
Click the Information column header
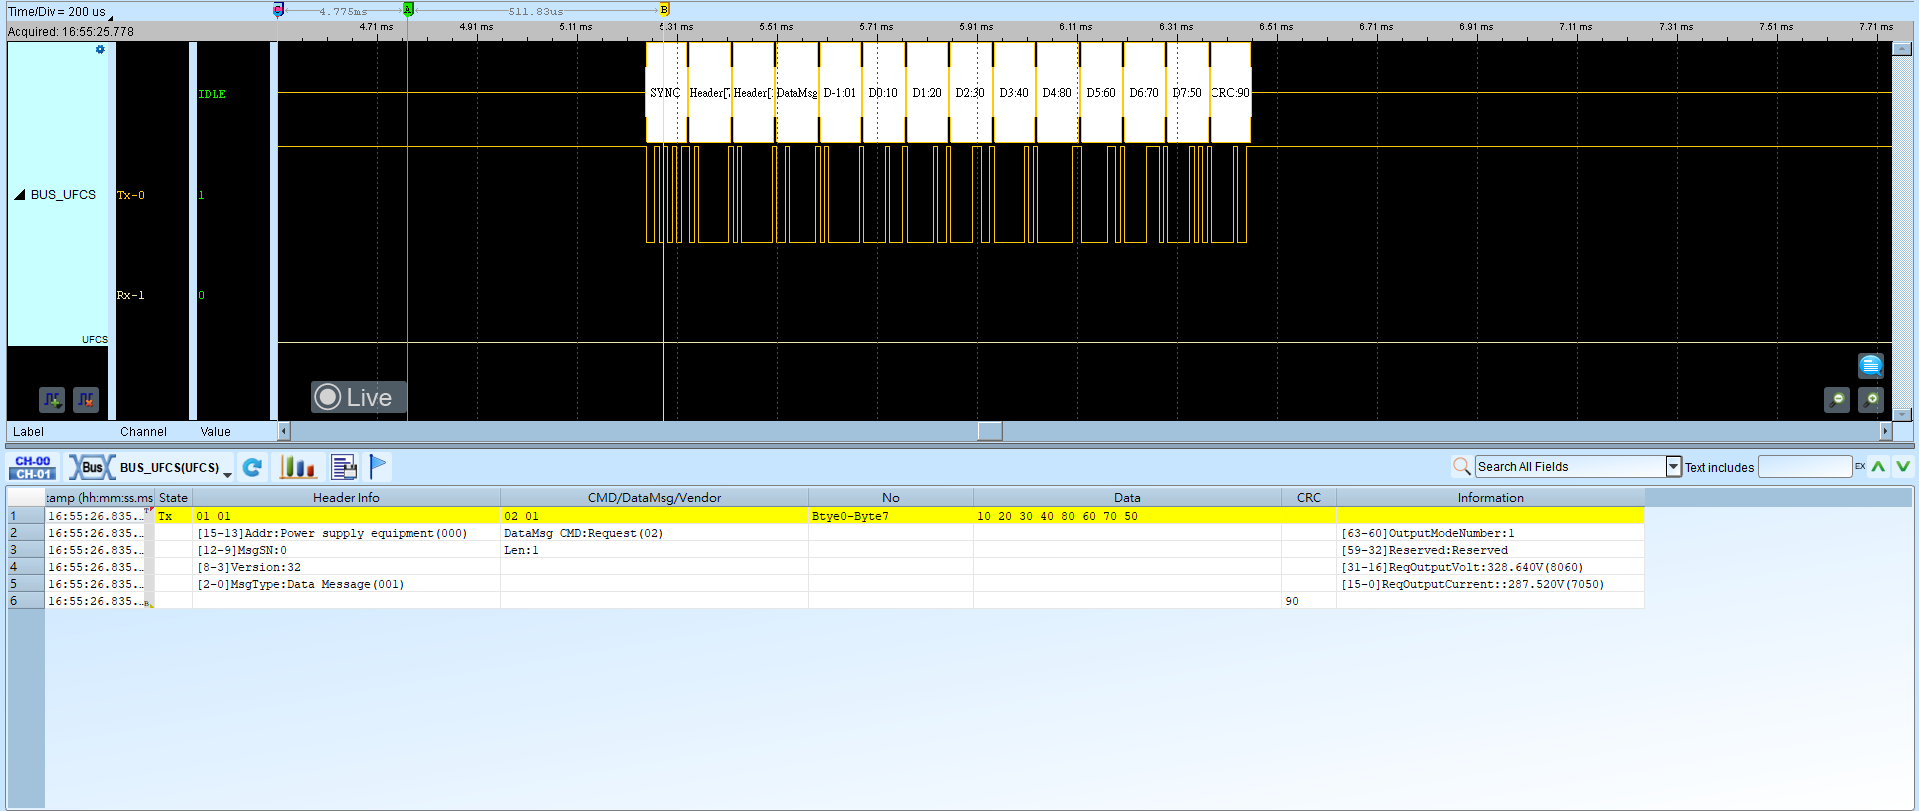pos(1490,497)
